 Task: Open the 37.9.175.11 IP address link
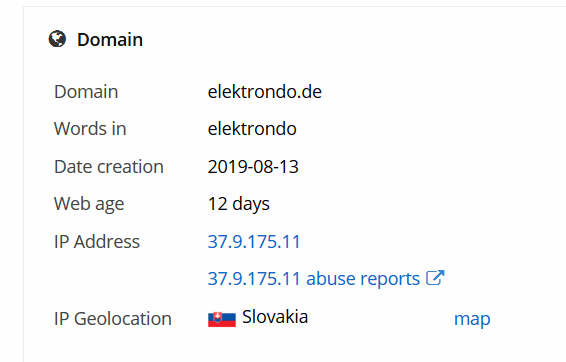click(254, 241)
